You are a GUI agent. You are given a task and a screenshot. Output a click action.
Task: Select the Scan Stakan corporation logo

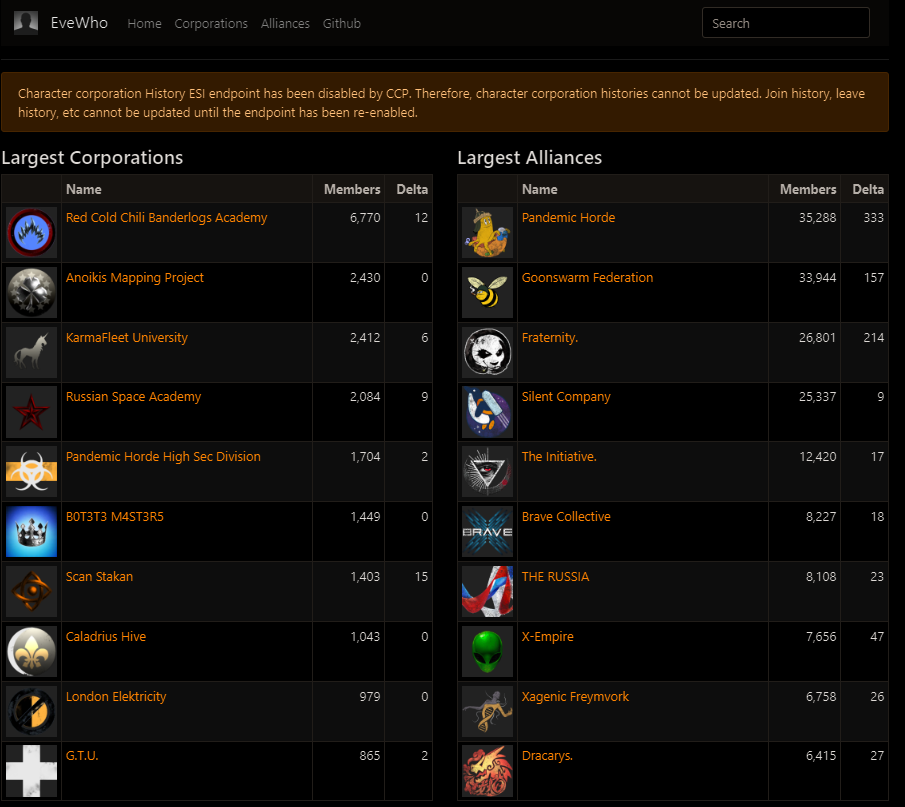(32, 592)
